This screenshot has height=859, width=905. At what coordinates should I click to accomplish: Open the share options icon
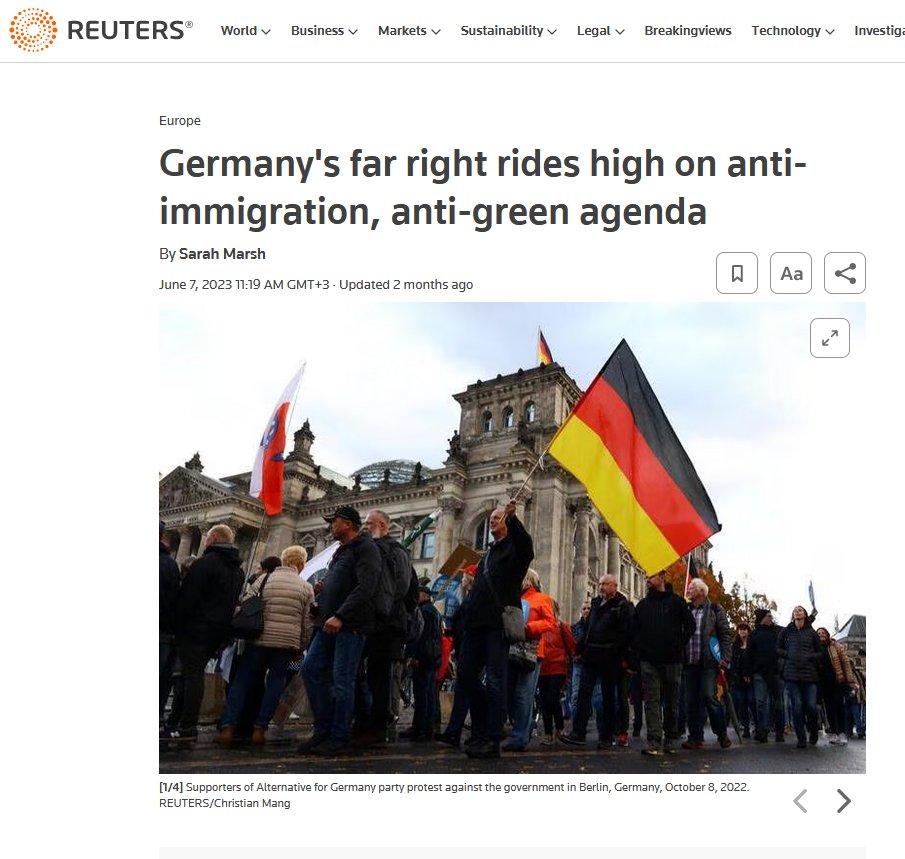click(845, 273)
